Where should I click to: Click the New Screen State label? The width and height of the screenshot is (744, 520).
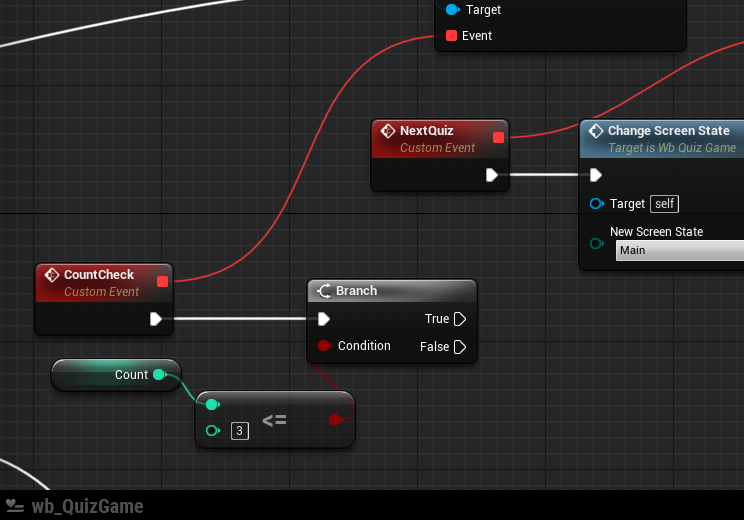pyautogui.click(x=656, y=232)
